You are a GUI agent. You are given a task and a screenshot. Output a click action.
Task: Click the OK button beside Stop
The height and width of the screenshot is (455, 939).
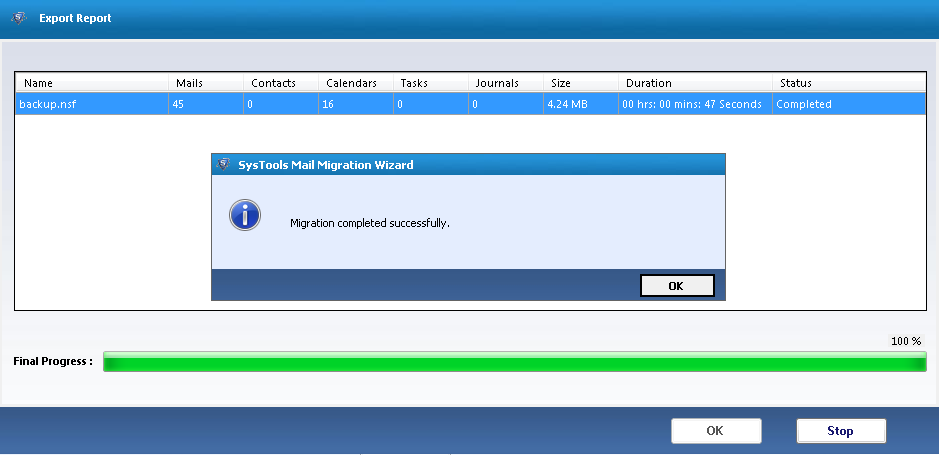coord(716,430)
